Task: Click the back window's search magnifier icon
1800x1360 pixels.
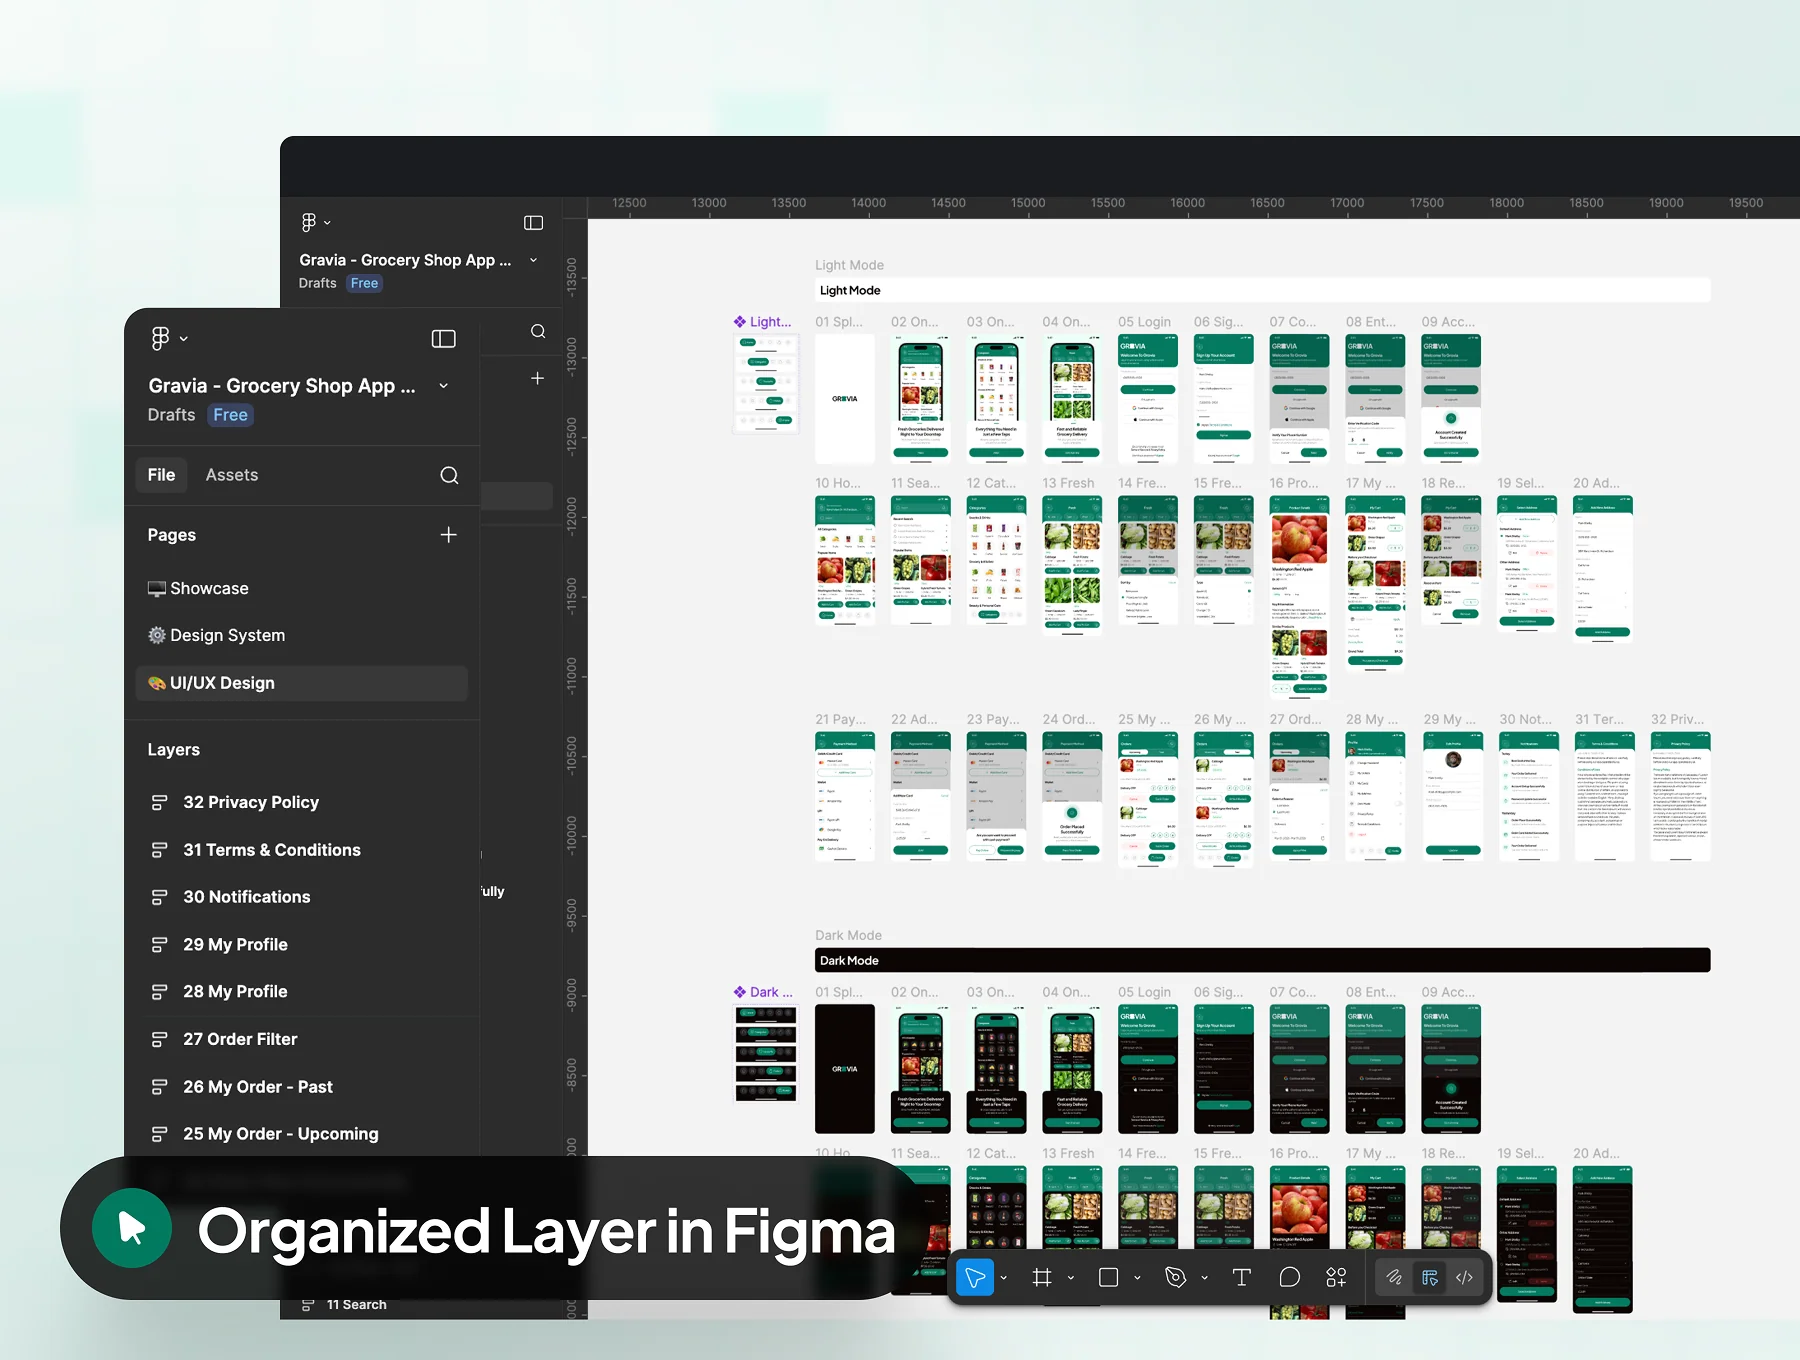Action: [x=538, y=331]
